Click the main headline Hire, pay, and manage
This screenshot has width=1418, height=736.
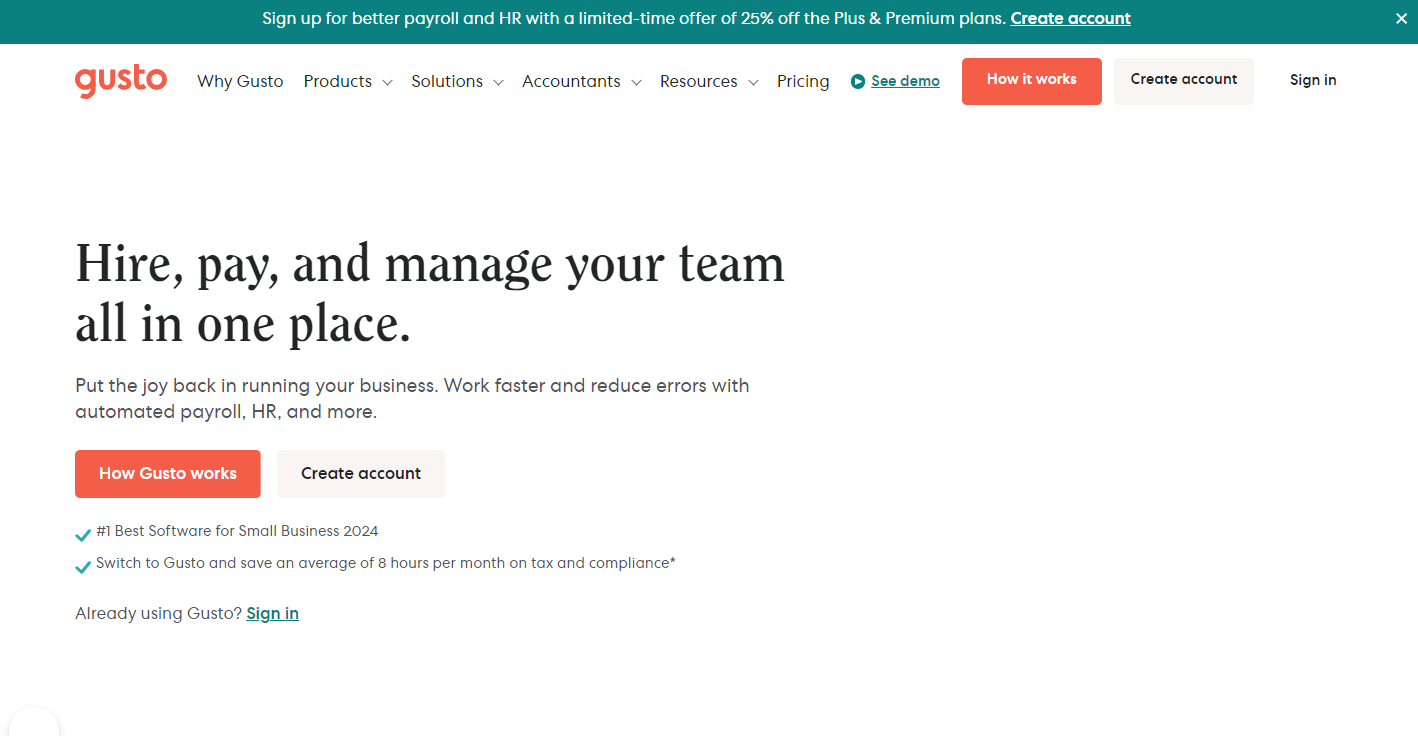point(430,294)
